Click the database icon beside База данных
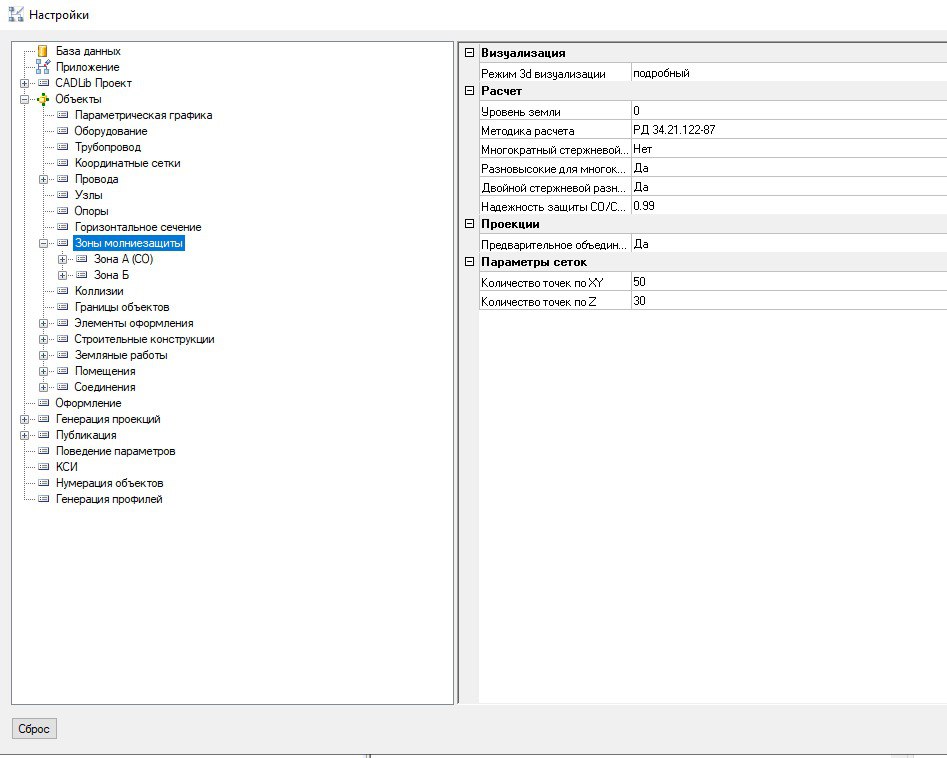 click(x=43, y=51)
